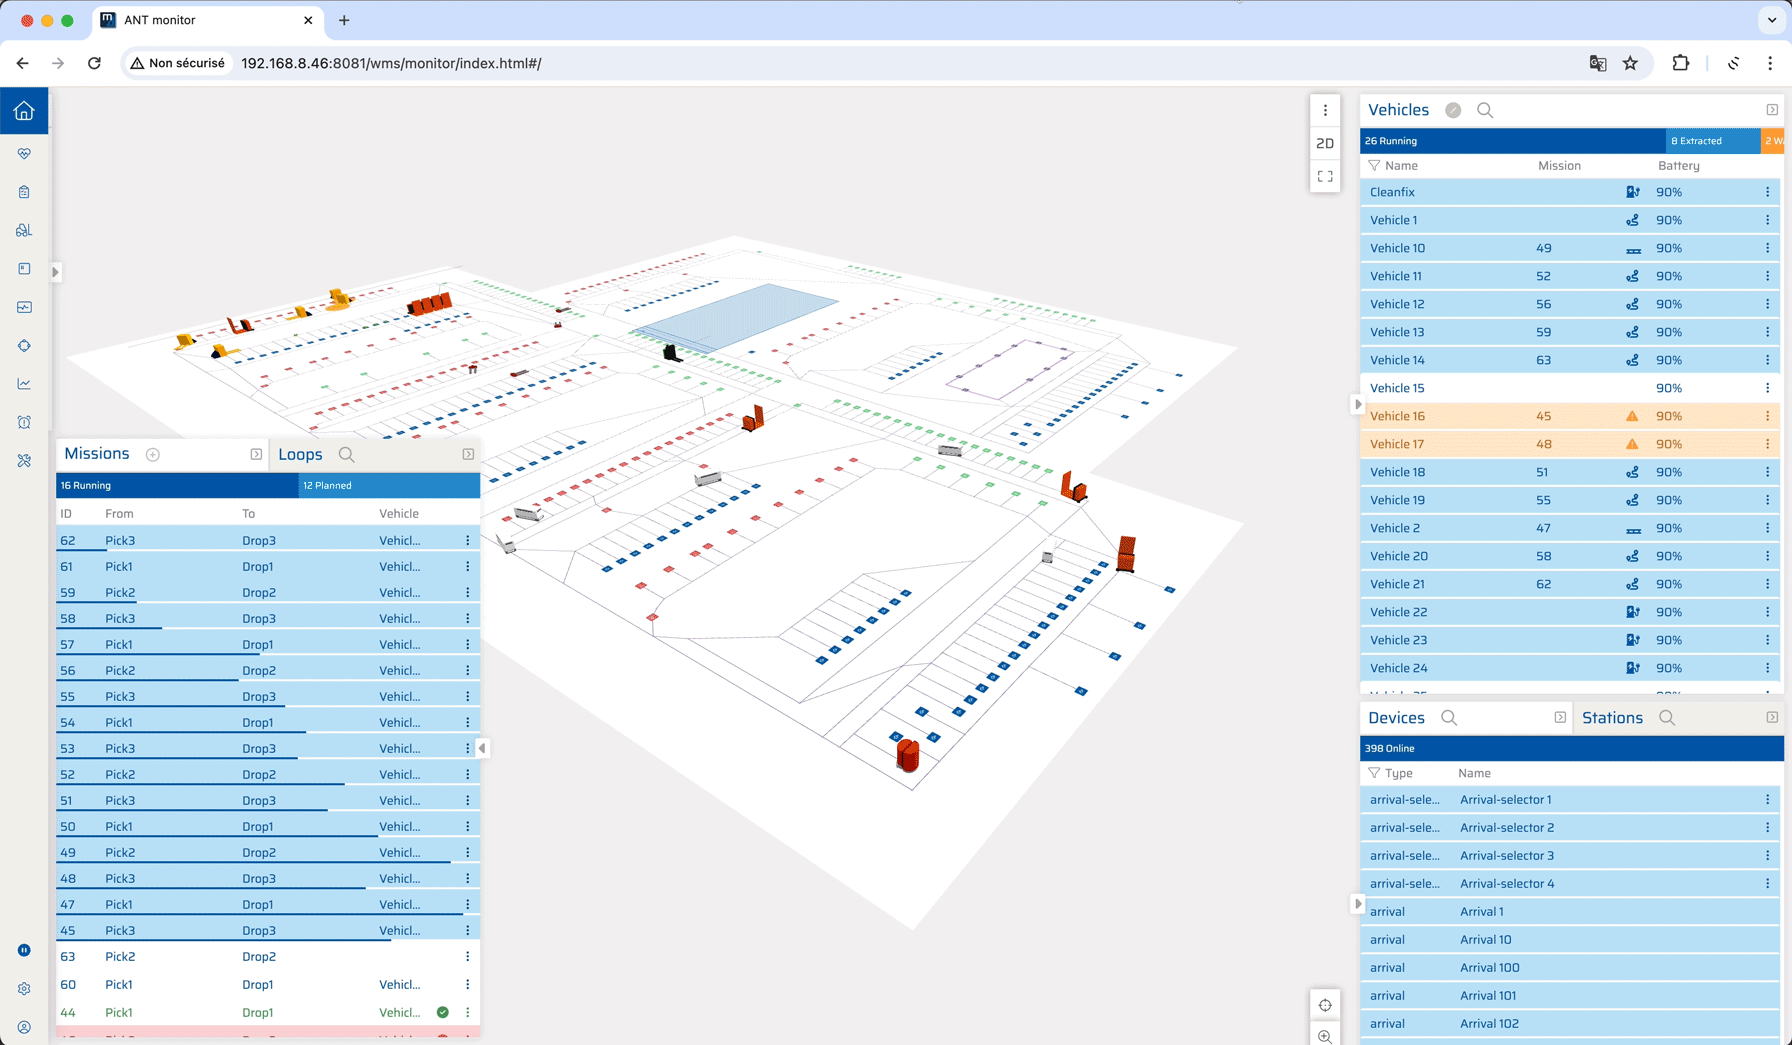Search in the Devices panel
The height and width of the screenshot is (1045, 1792).
point(1449,718)
